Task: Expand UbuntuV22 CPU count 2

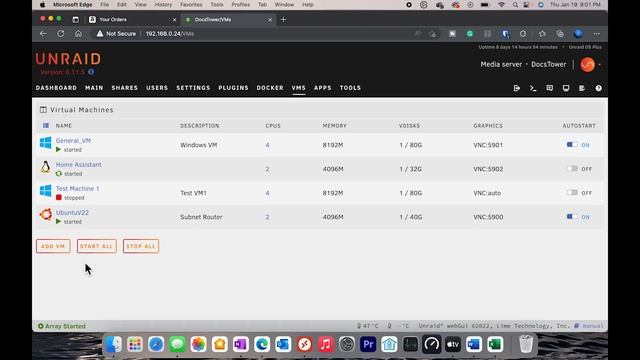Action: coord(267,217)
